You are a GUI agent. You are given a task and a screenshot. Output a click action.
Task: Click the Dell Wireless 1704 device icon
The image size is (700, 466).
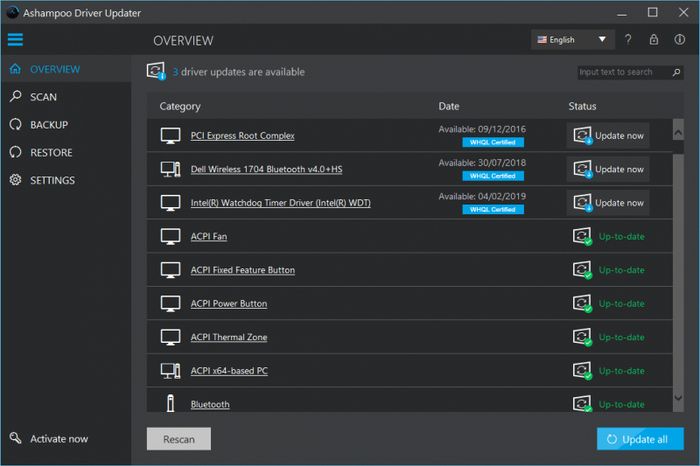click(x=171, y=169)
